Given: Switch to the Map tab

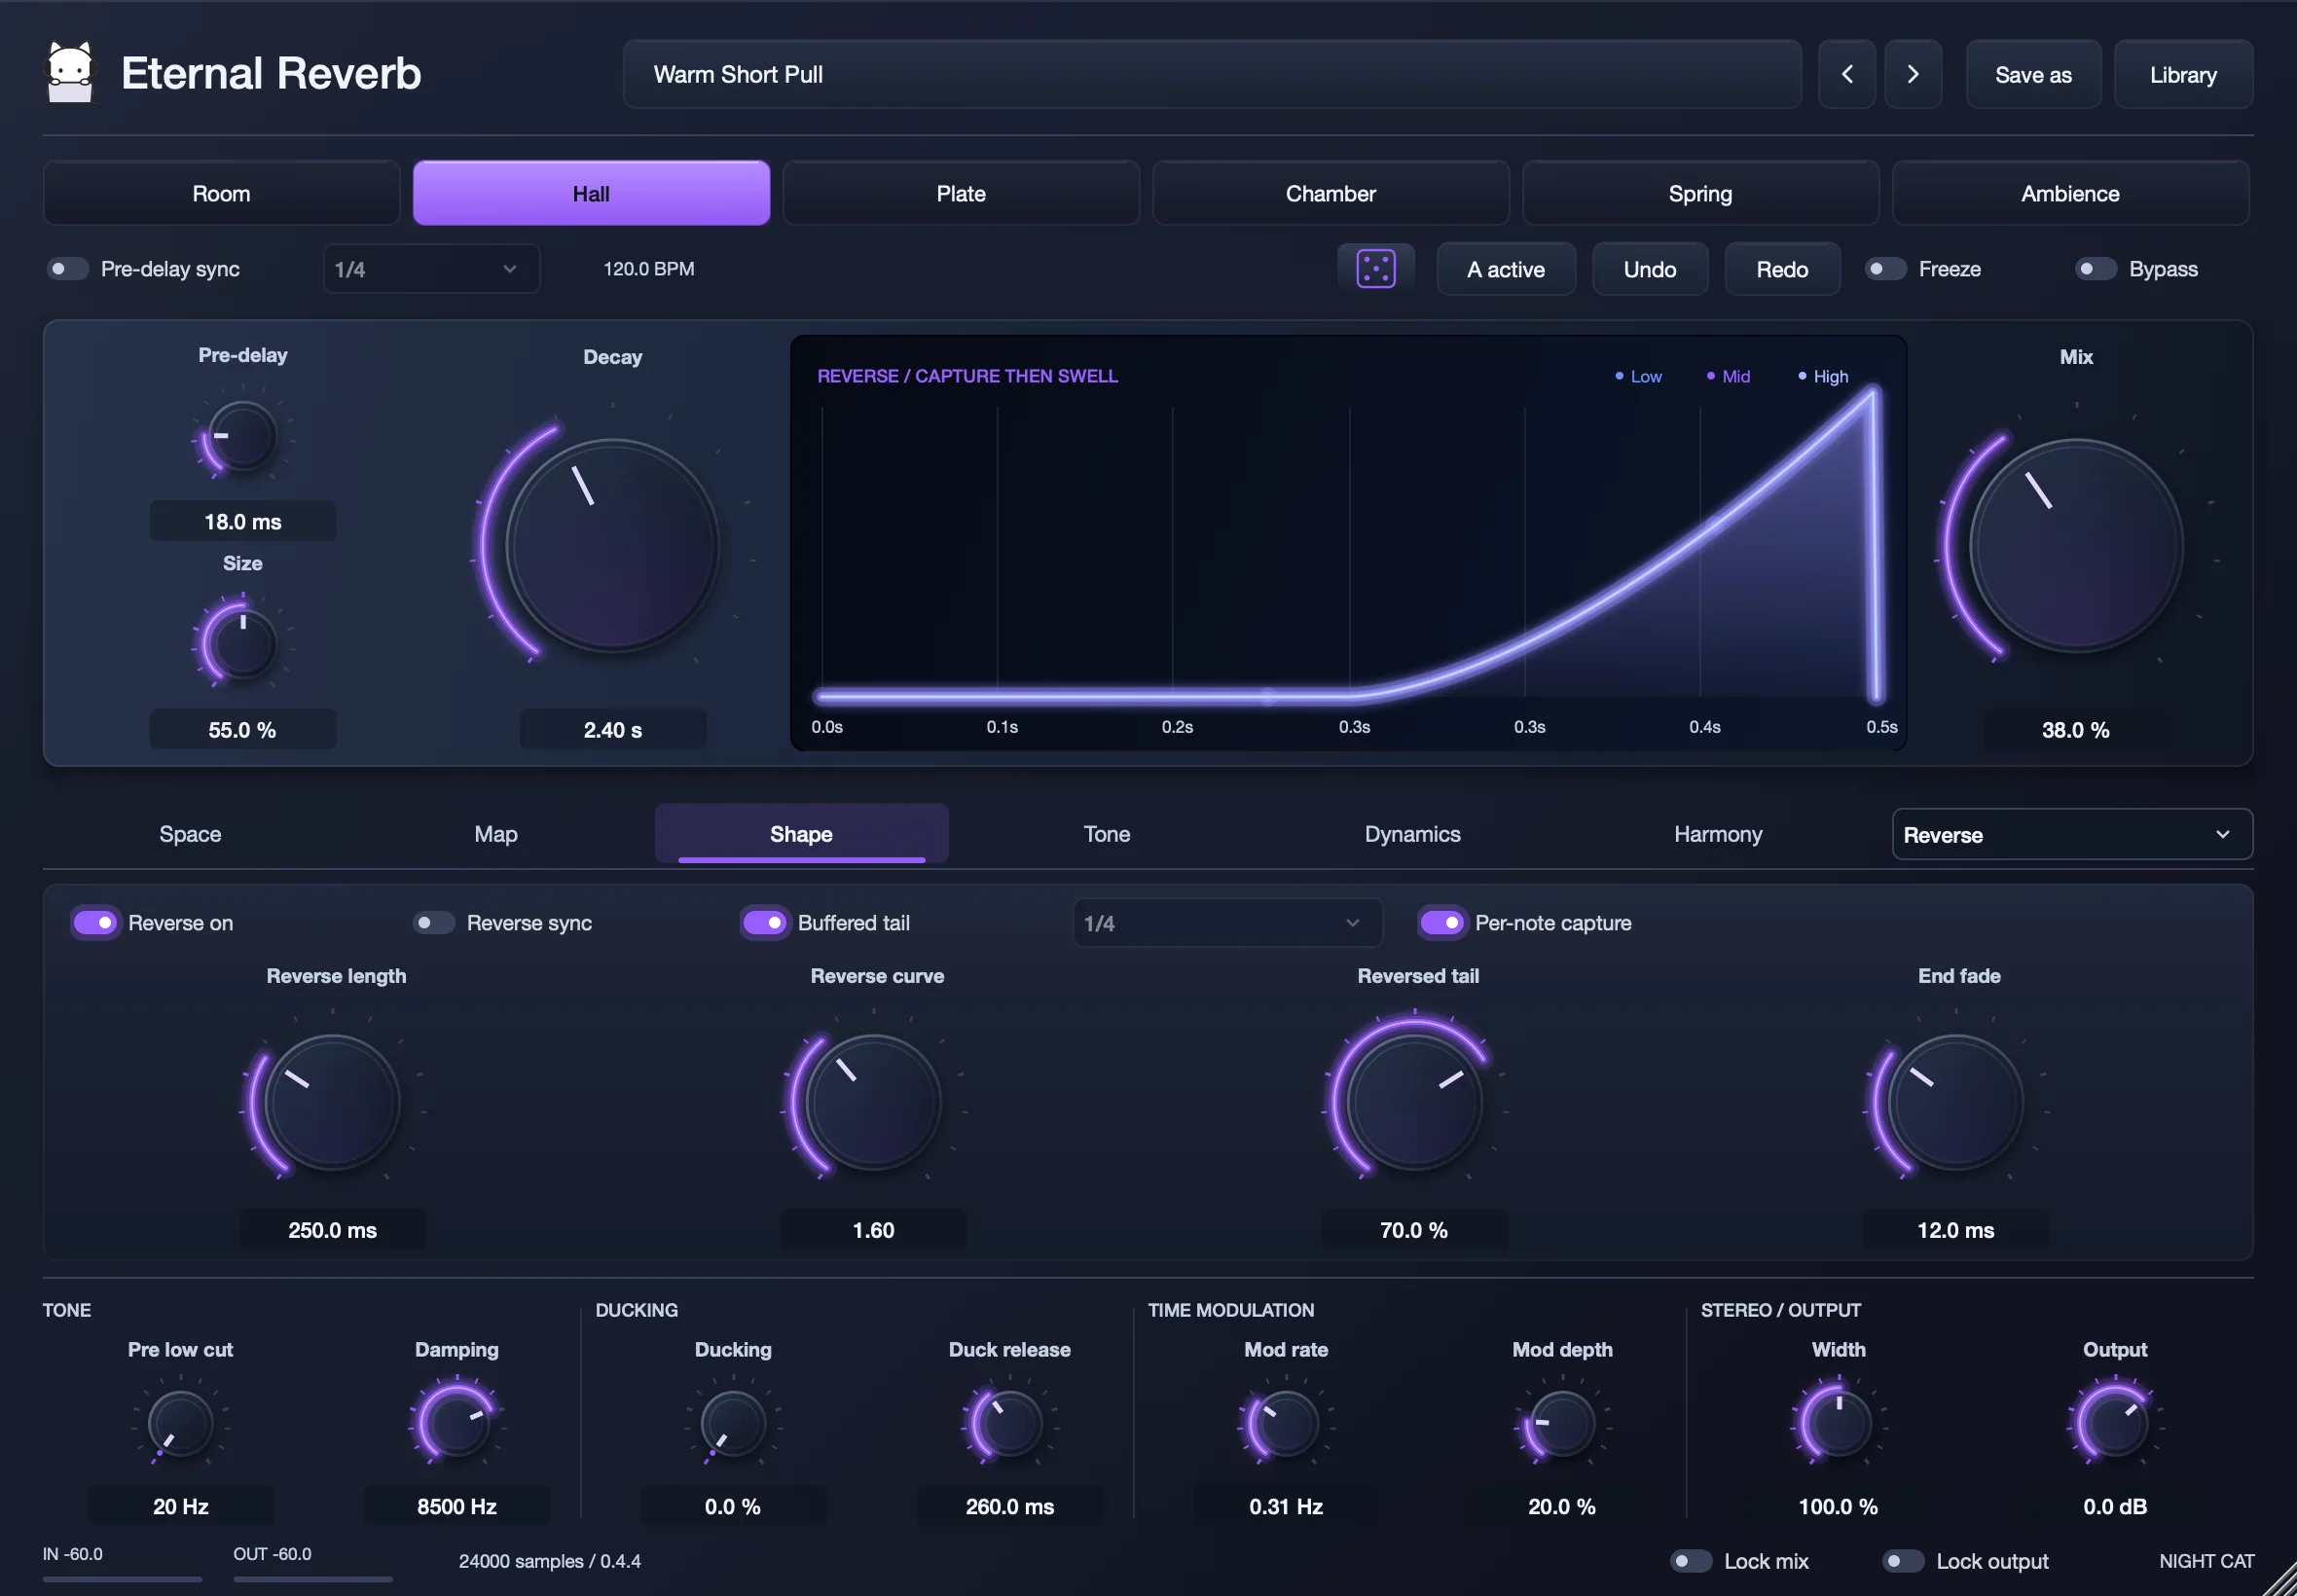Looking at the screenshot, I should (x=496, y=834).
